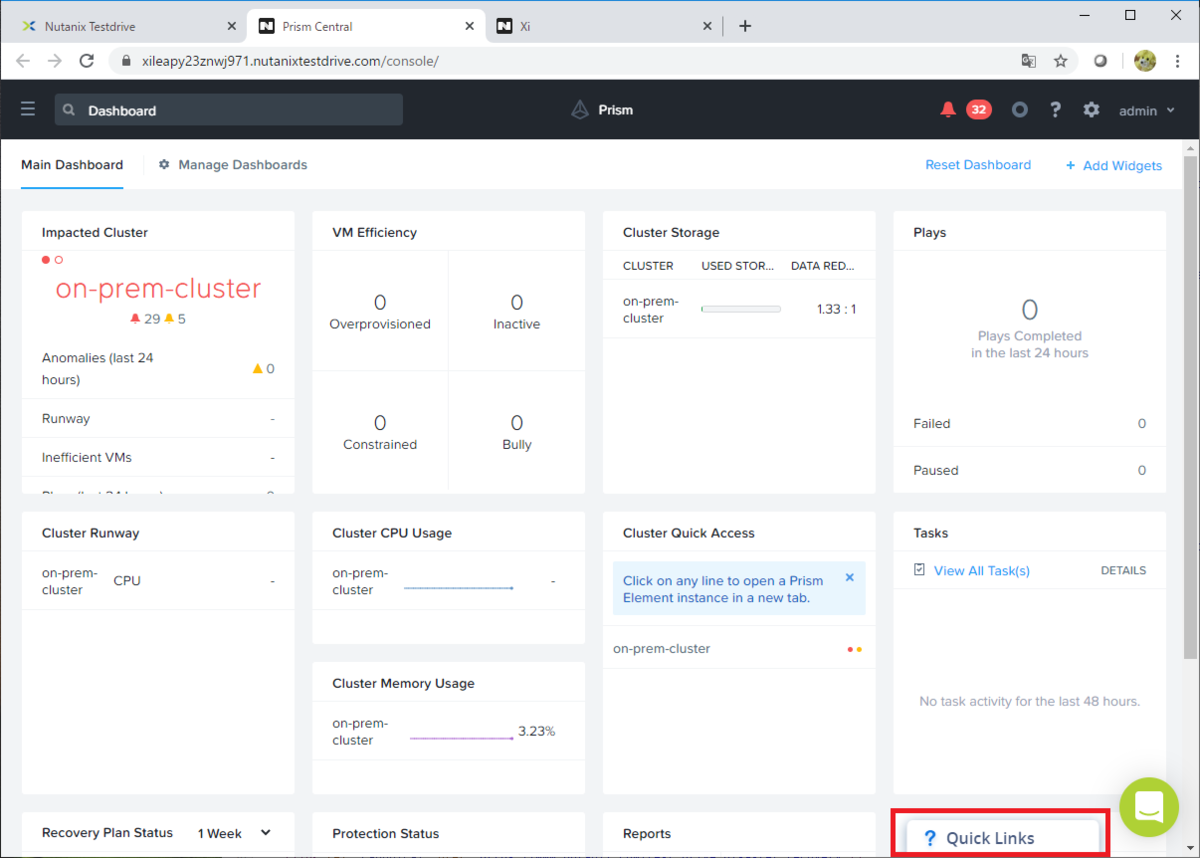Click the translate page icon

click(x=1029, y=61)
